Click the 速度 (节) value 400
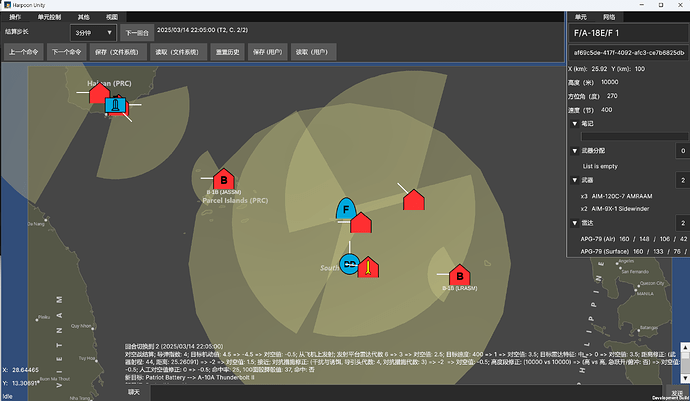The image size is (690, 401). (606, 110)
